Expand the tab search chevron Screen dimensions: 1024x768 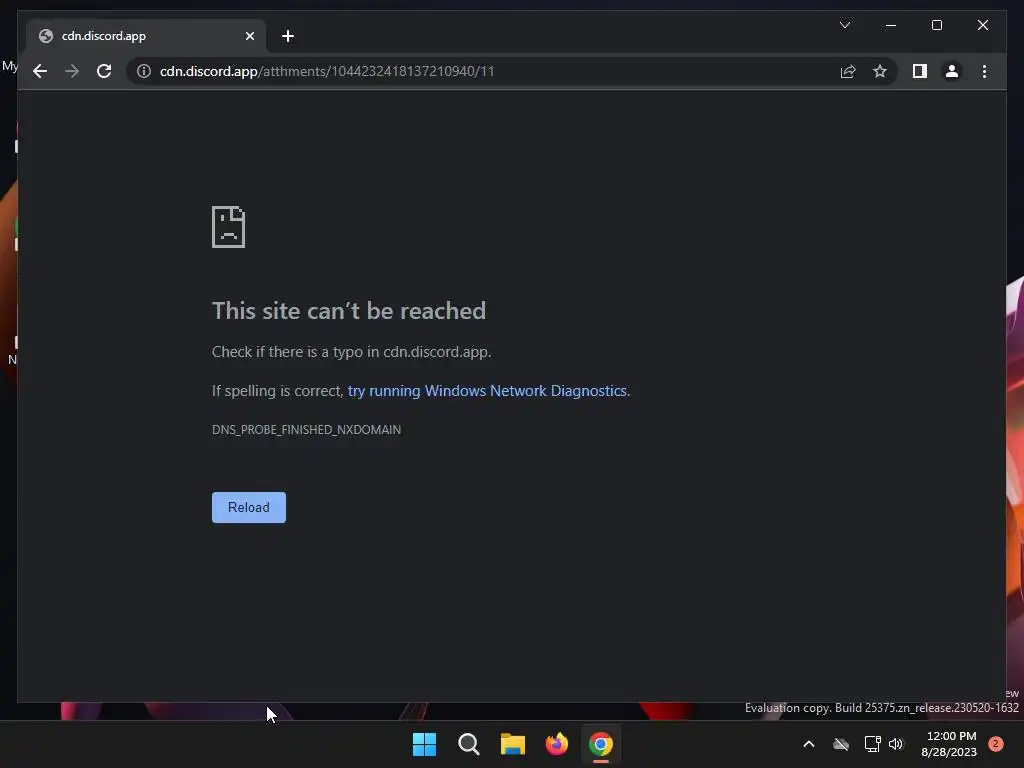[x=844, y=25]
